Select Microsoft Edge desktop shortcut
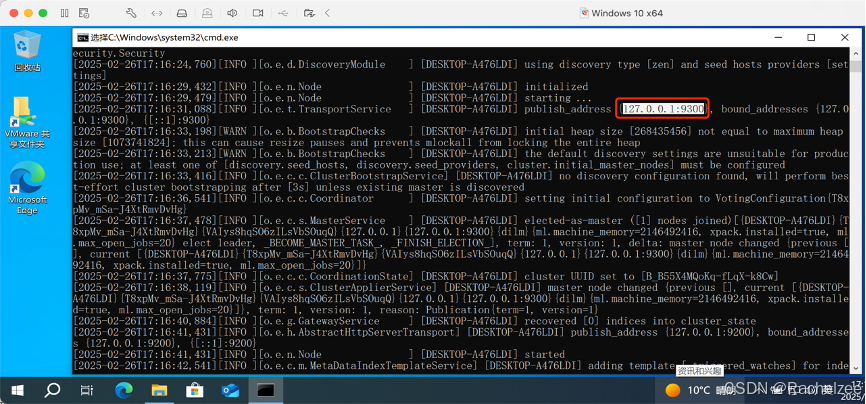The height and width of the screenshot is (404, 866). pos(27,190)
